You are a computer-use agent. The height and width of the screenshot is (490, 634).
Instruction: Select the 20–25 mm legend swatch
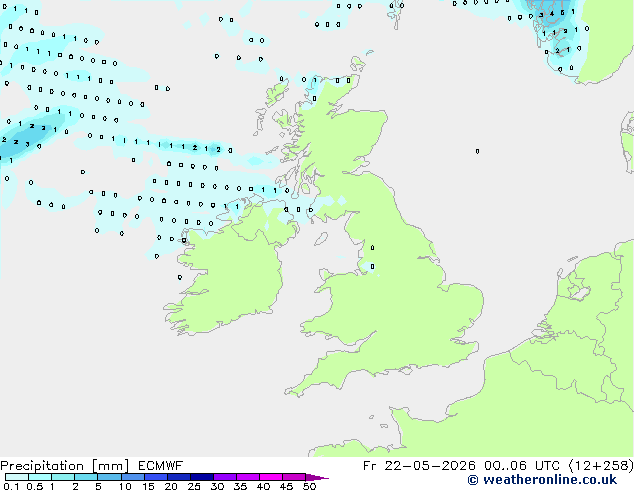point(178,477)
